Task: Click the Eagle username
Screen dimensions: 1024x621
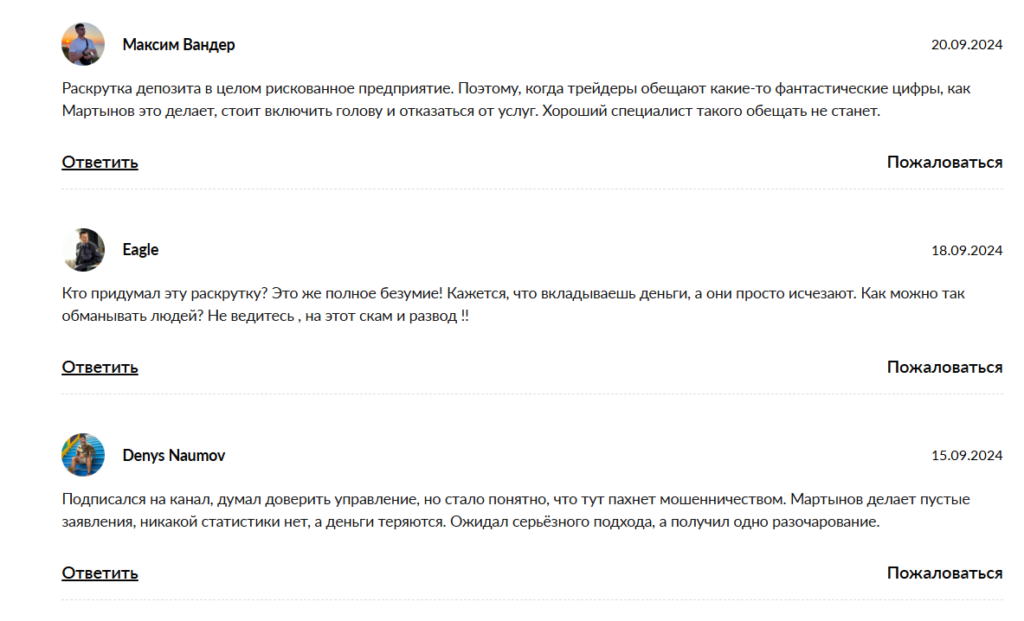Action: (140, 250)
